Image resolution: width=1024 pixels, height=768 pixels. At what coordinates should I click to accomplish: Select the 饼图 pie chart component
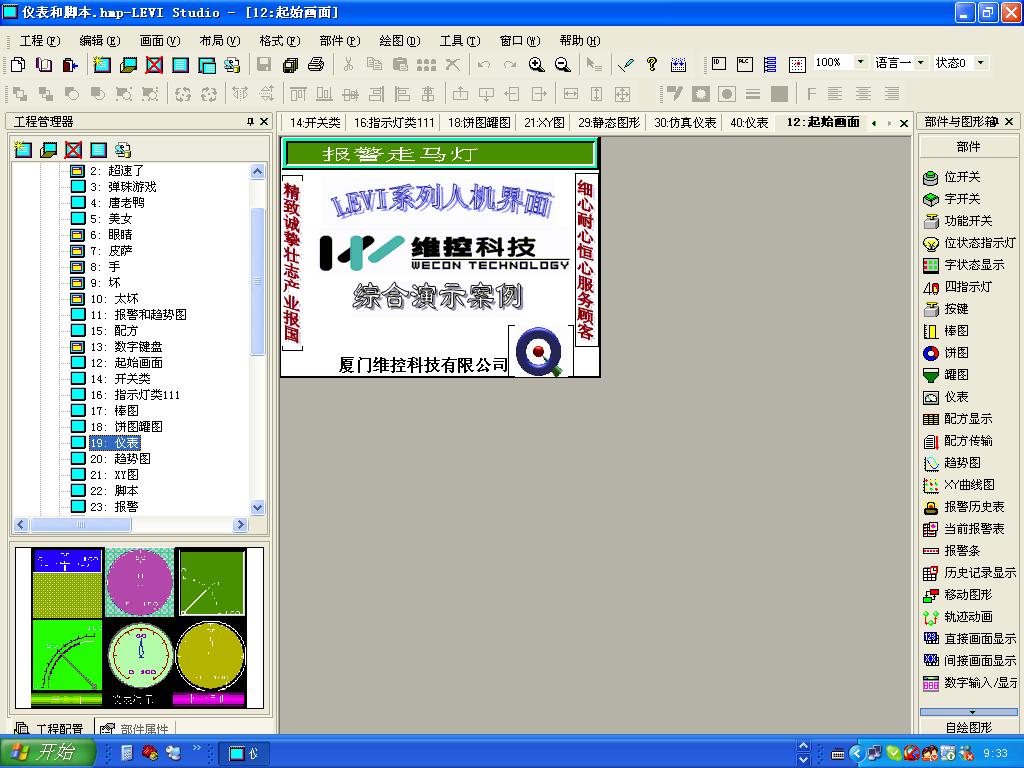tap(946, 353)
